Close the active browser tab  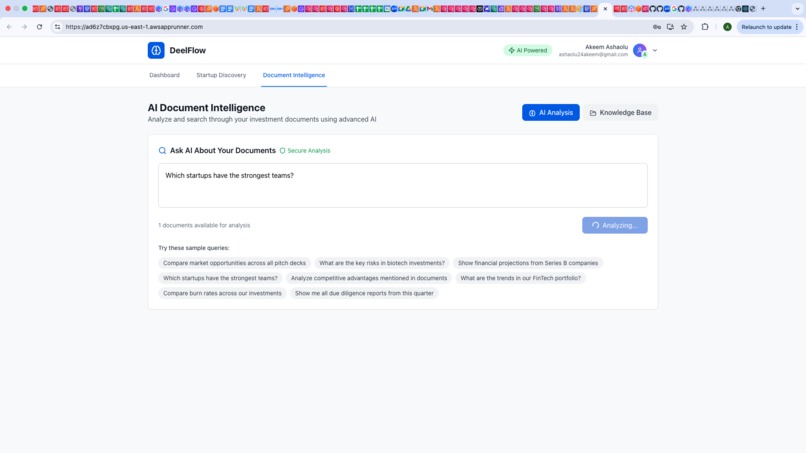pos(605,9)
